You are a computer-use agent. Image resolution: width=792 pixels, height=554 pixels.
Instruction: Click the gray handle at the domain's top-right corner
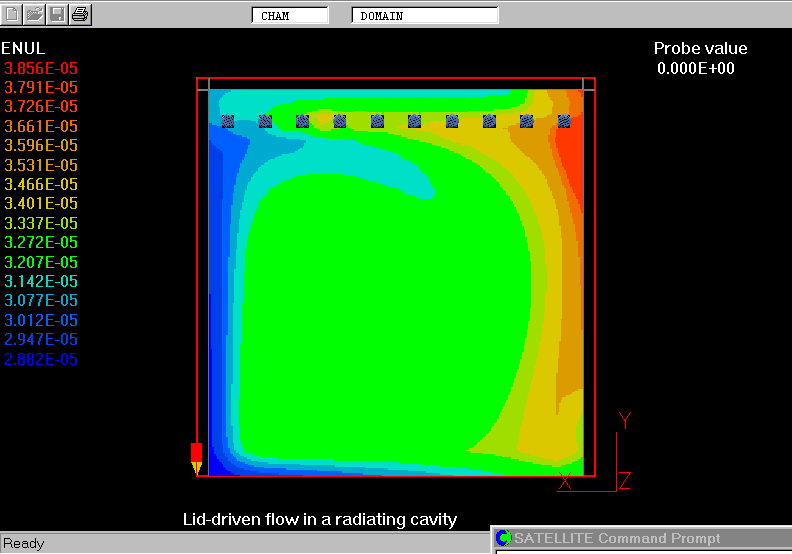tap(588, 85)
